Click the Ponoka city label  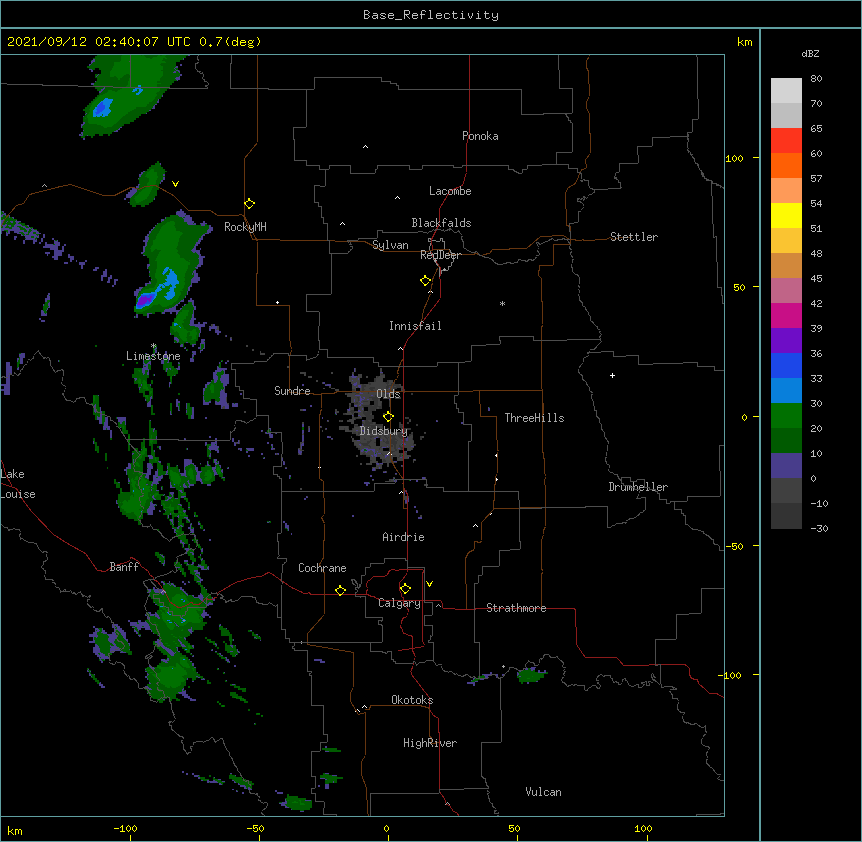(x=480, y=136)
